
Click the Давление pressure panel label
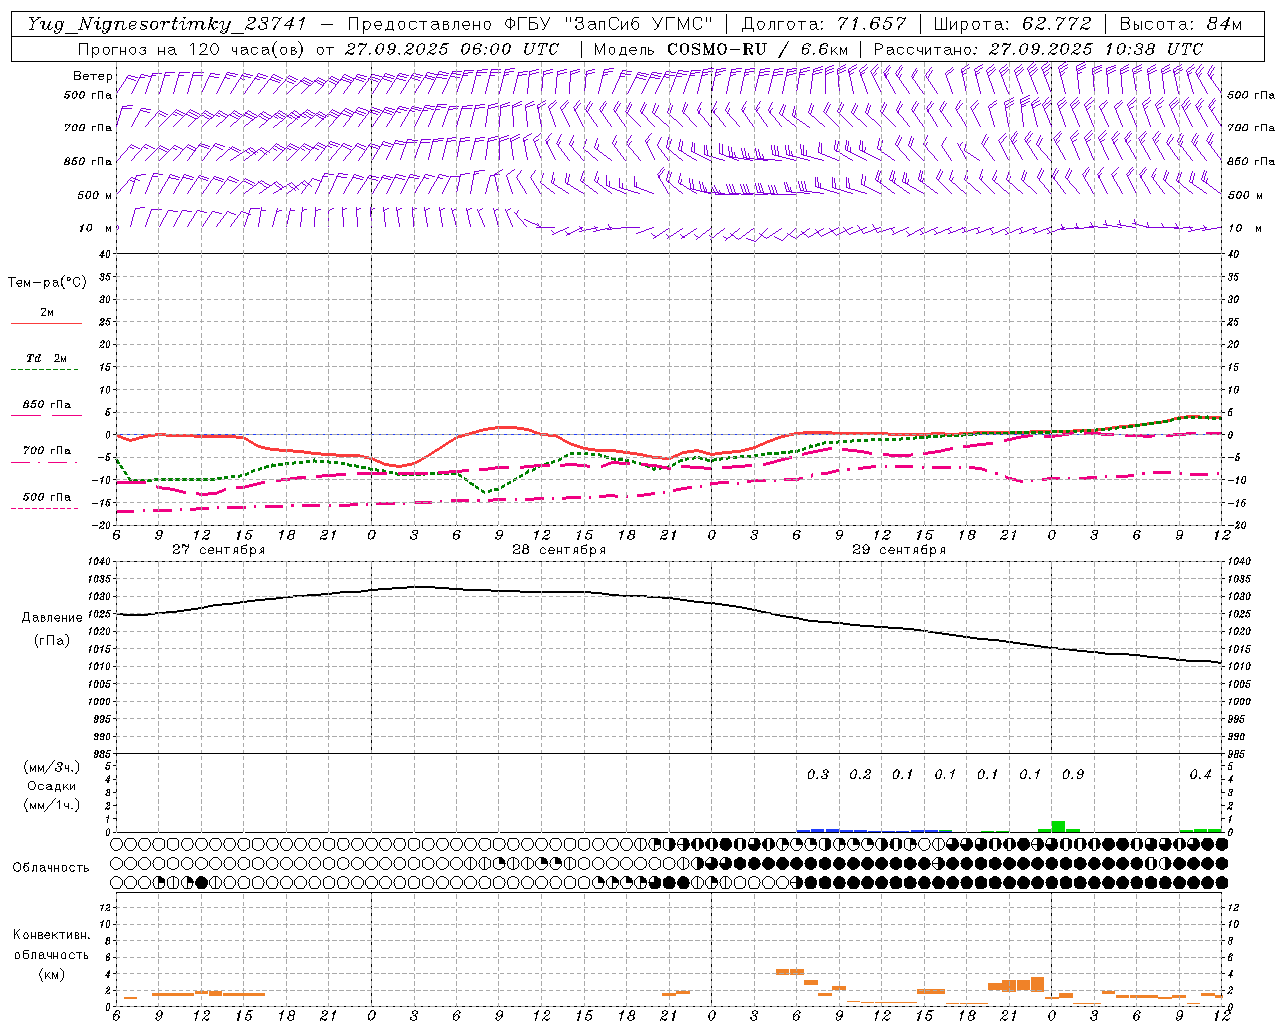point(52,618)
